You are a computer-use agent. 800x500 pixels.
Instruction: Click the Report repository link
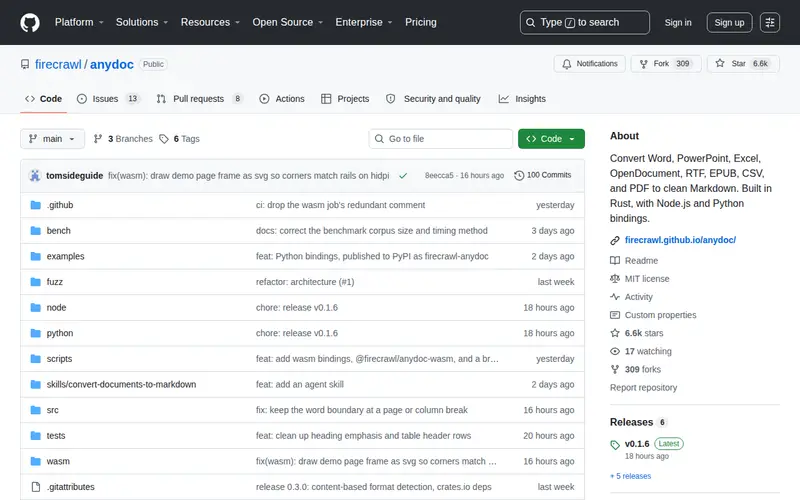pos(643,388)
